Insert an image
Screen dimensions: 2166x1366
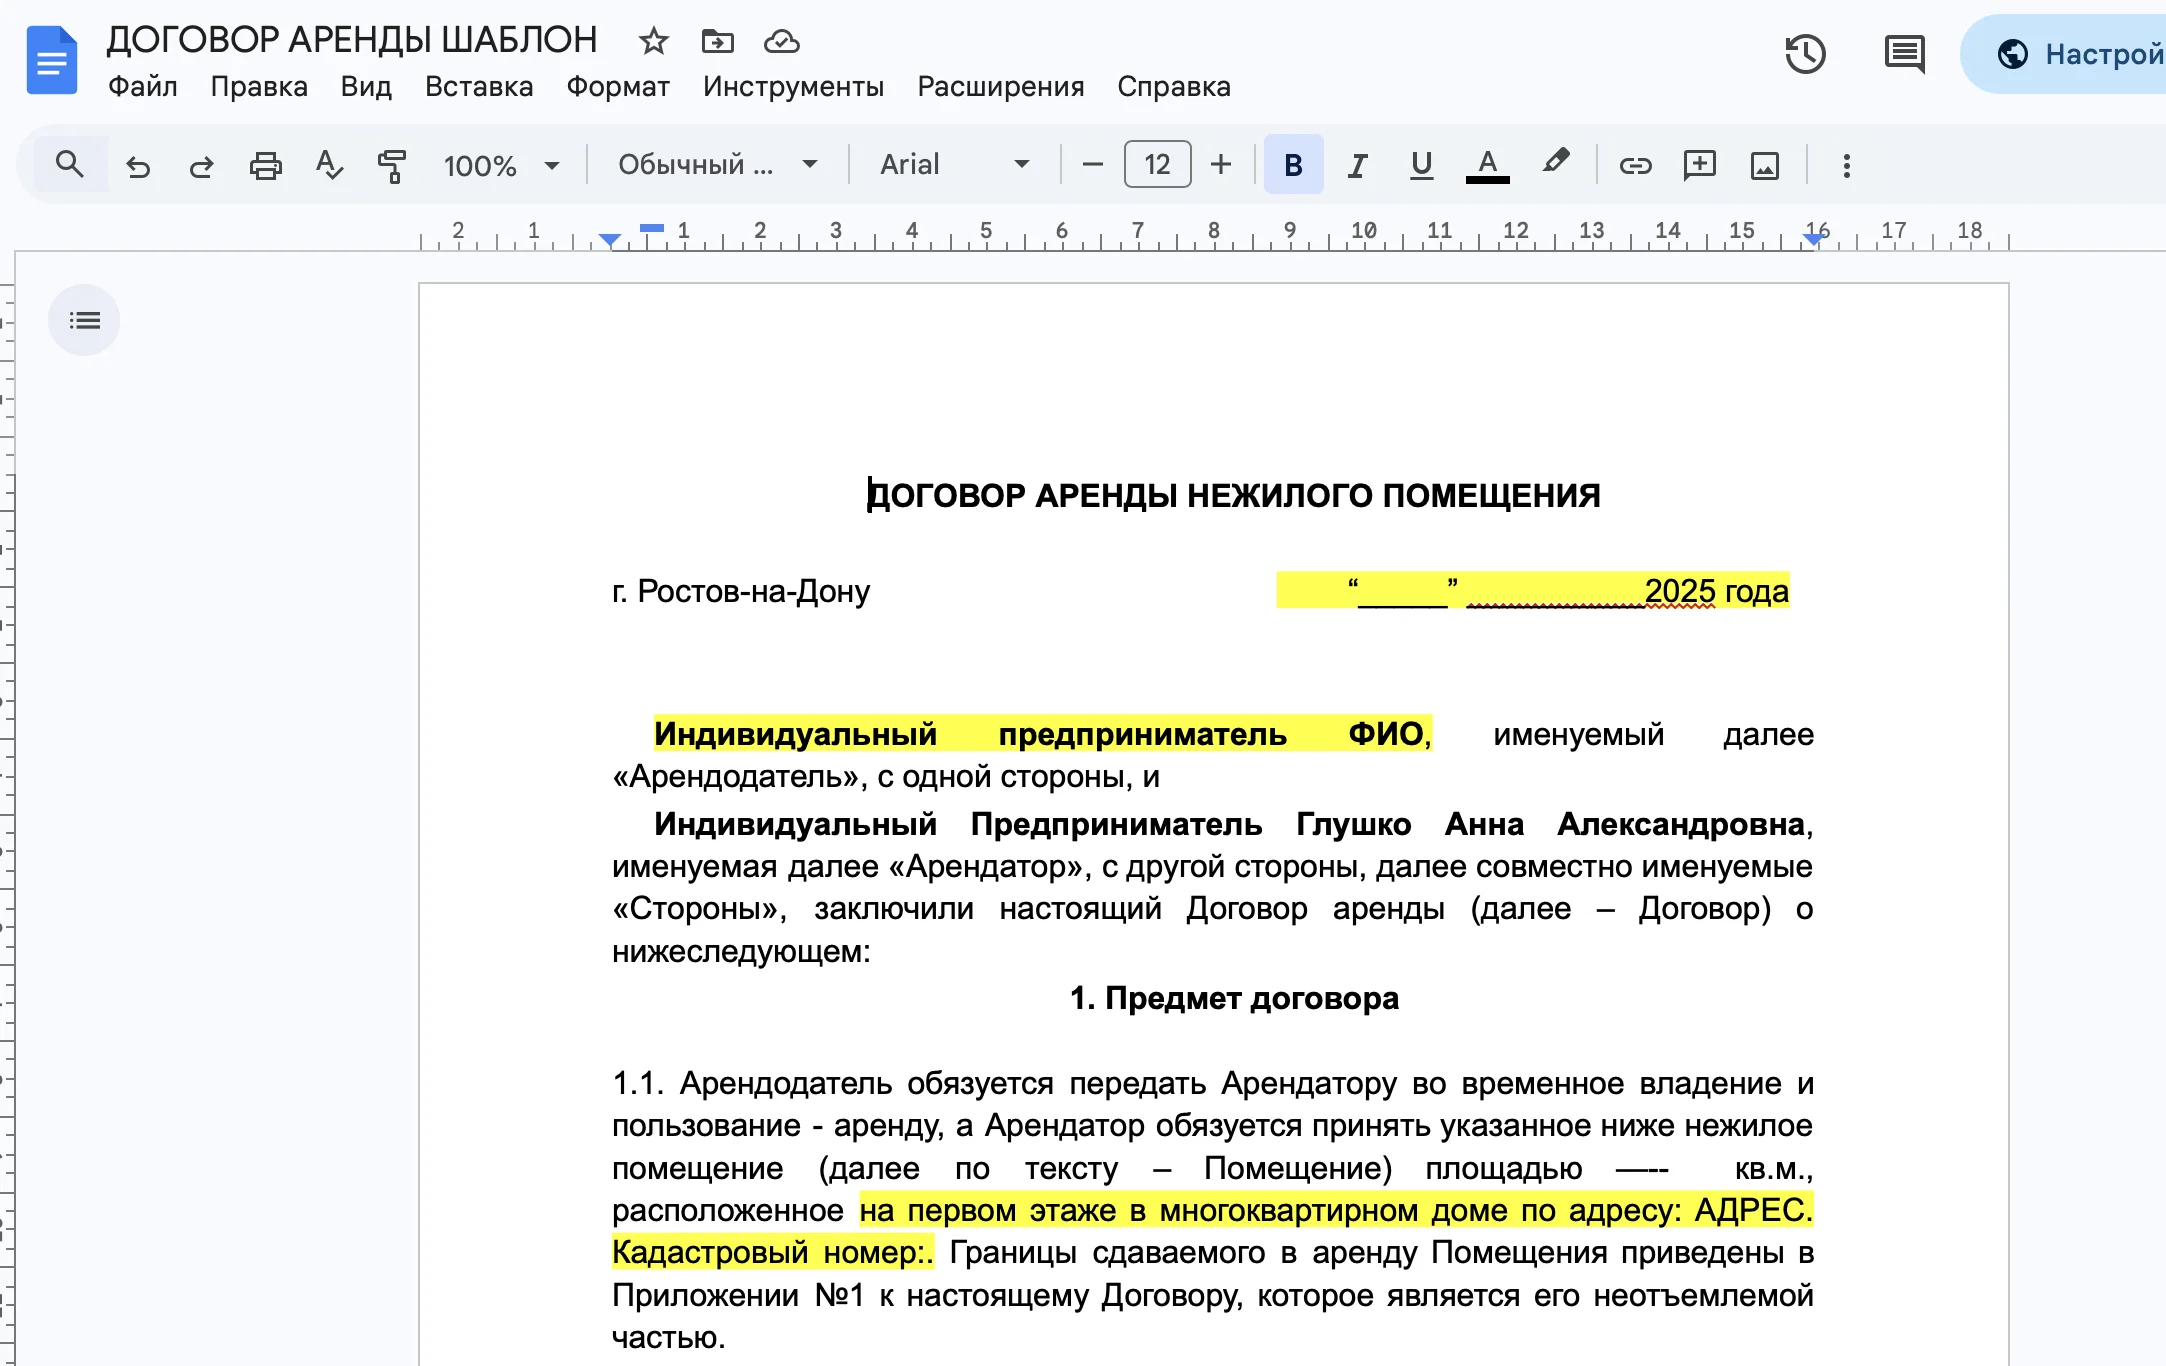pyautogui.click(x=1766, y=165)
